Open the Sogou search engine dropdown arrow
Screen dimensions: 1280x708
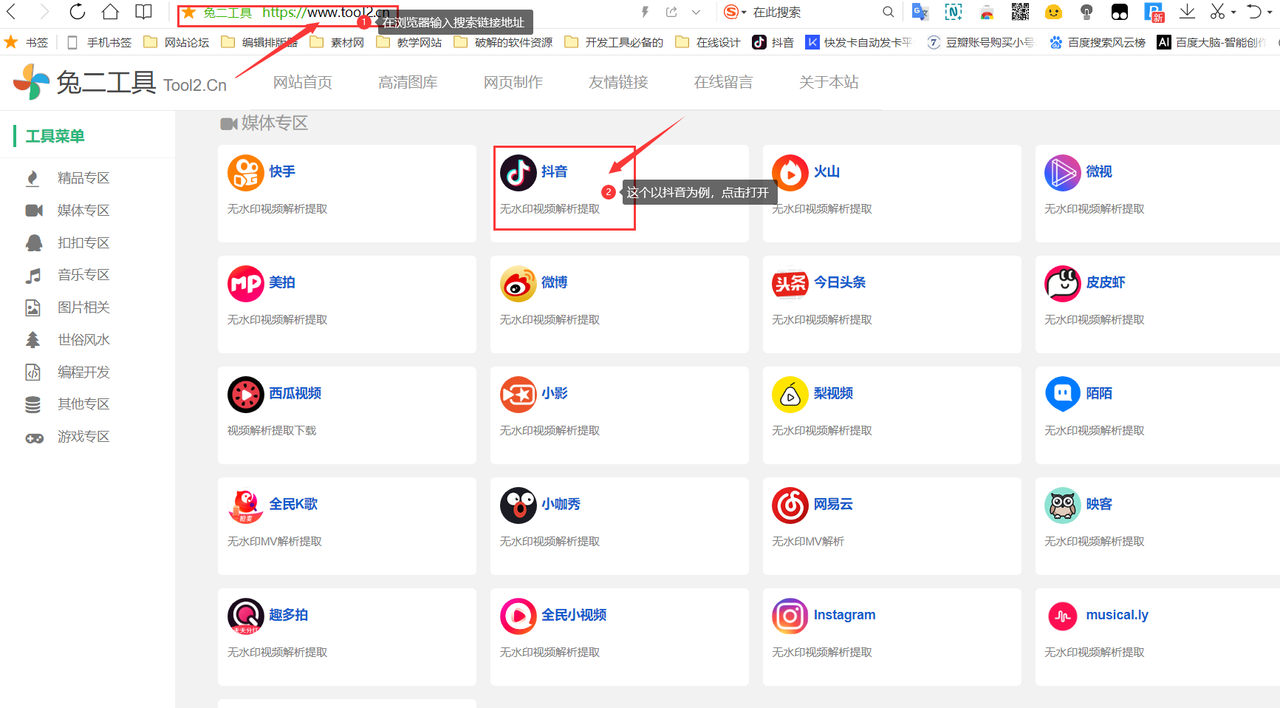745,12
